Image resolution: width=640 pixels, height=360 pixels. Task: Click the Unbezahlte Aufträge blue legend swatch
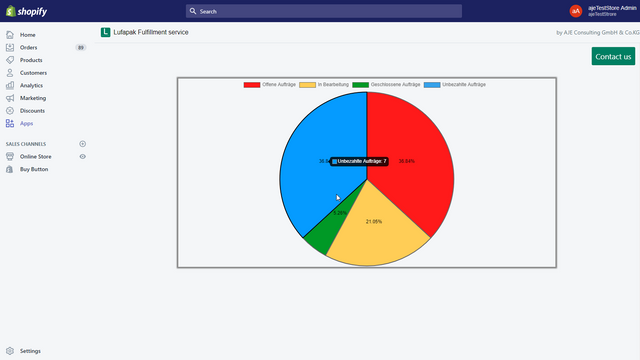(x=432, y=85)
